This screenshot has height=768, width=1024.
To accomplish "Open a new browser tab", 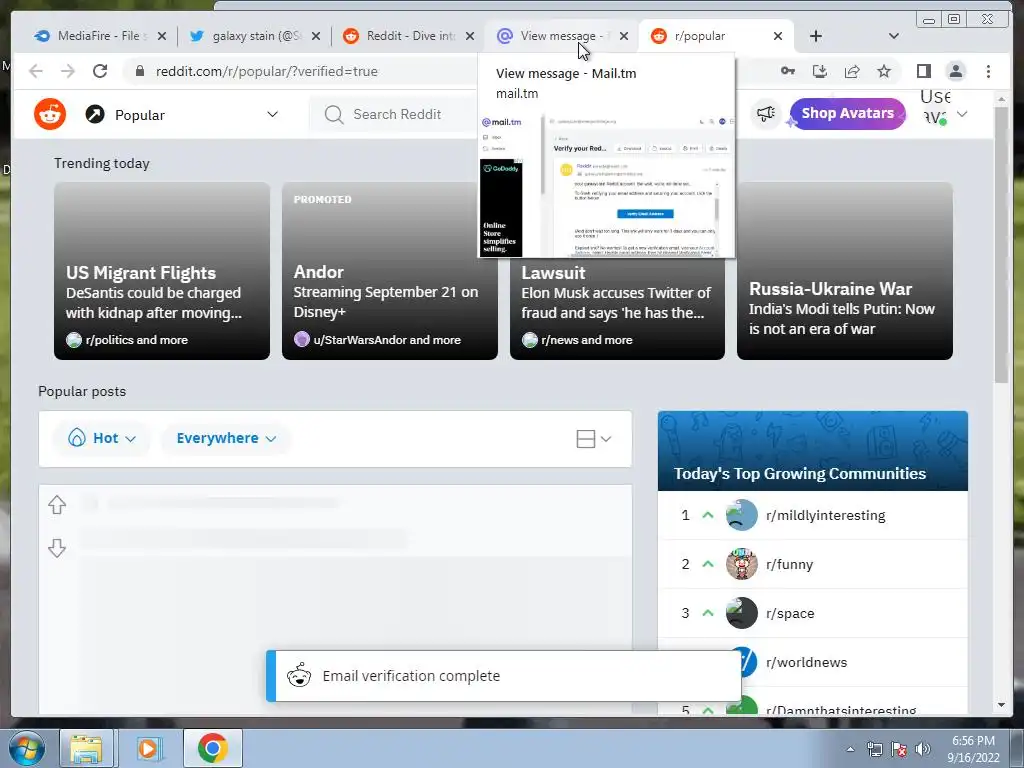I will (816, 36).
